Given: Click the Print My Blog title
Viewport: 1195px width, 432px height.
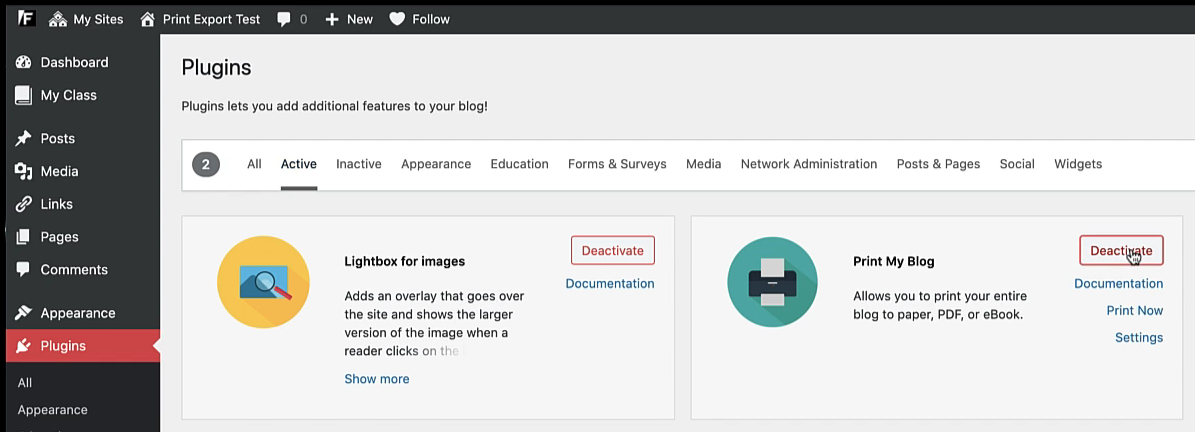Looking at the screenshot, I should [893, 261].
